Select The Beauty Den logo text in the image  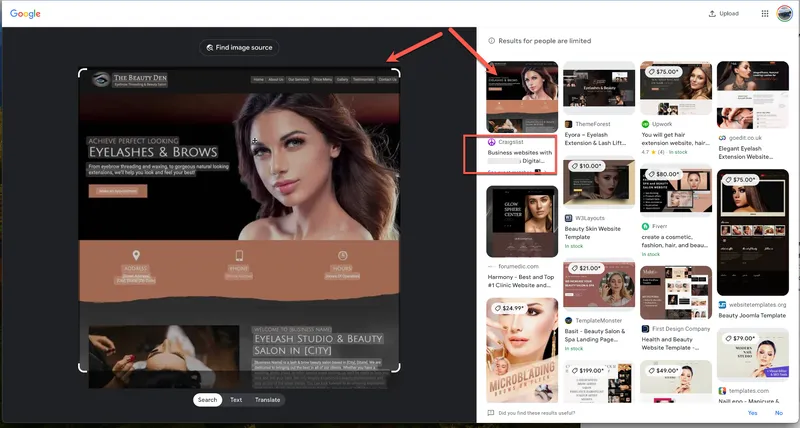(x=140, y=78)
